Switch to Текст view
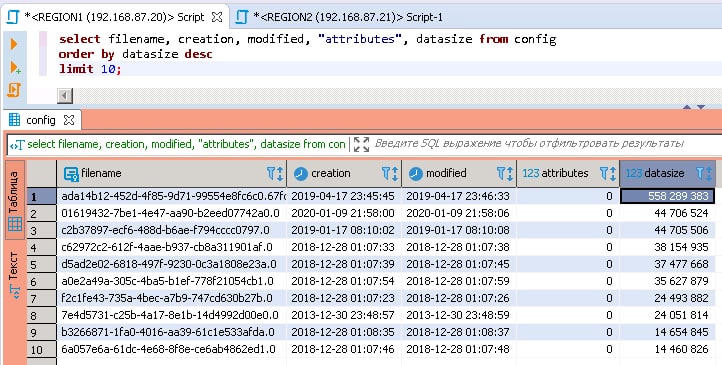722x365 pixels. pyautogui.click(x=15, y=276)
